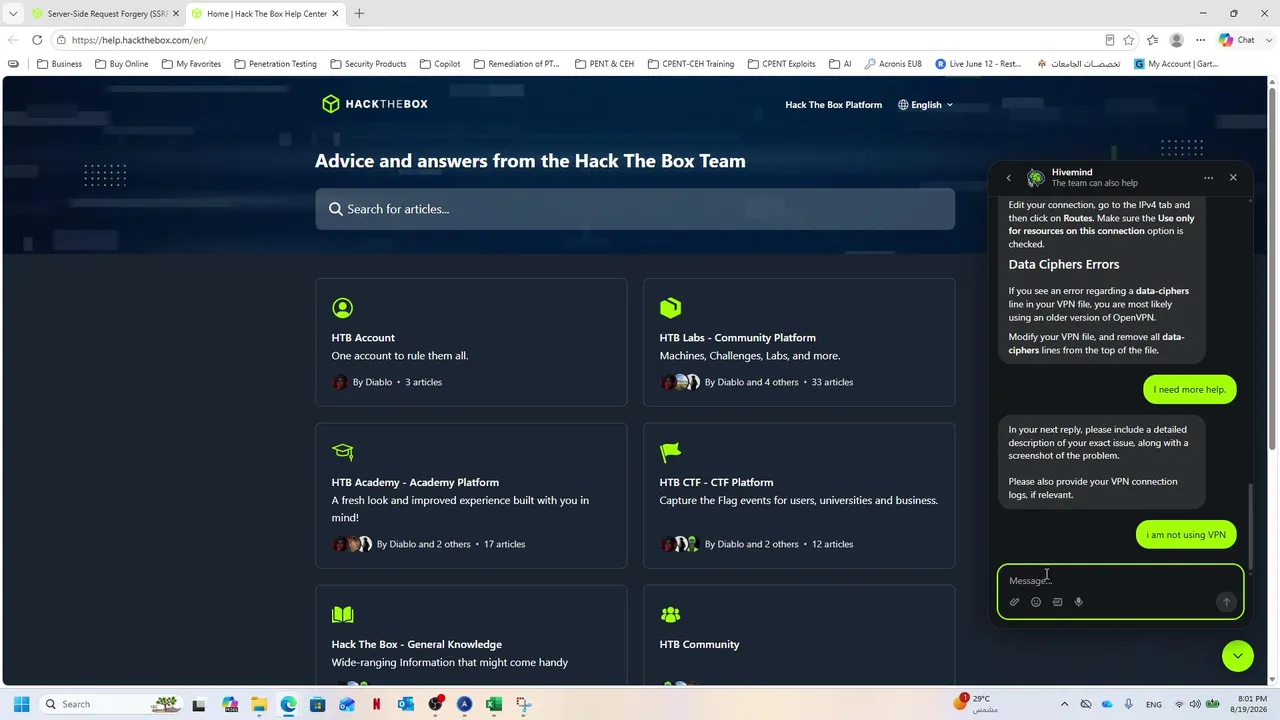The image size is (1280, 720).
Task: Expand the English language dropdown
Action: [925, 105]
